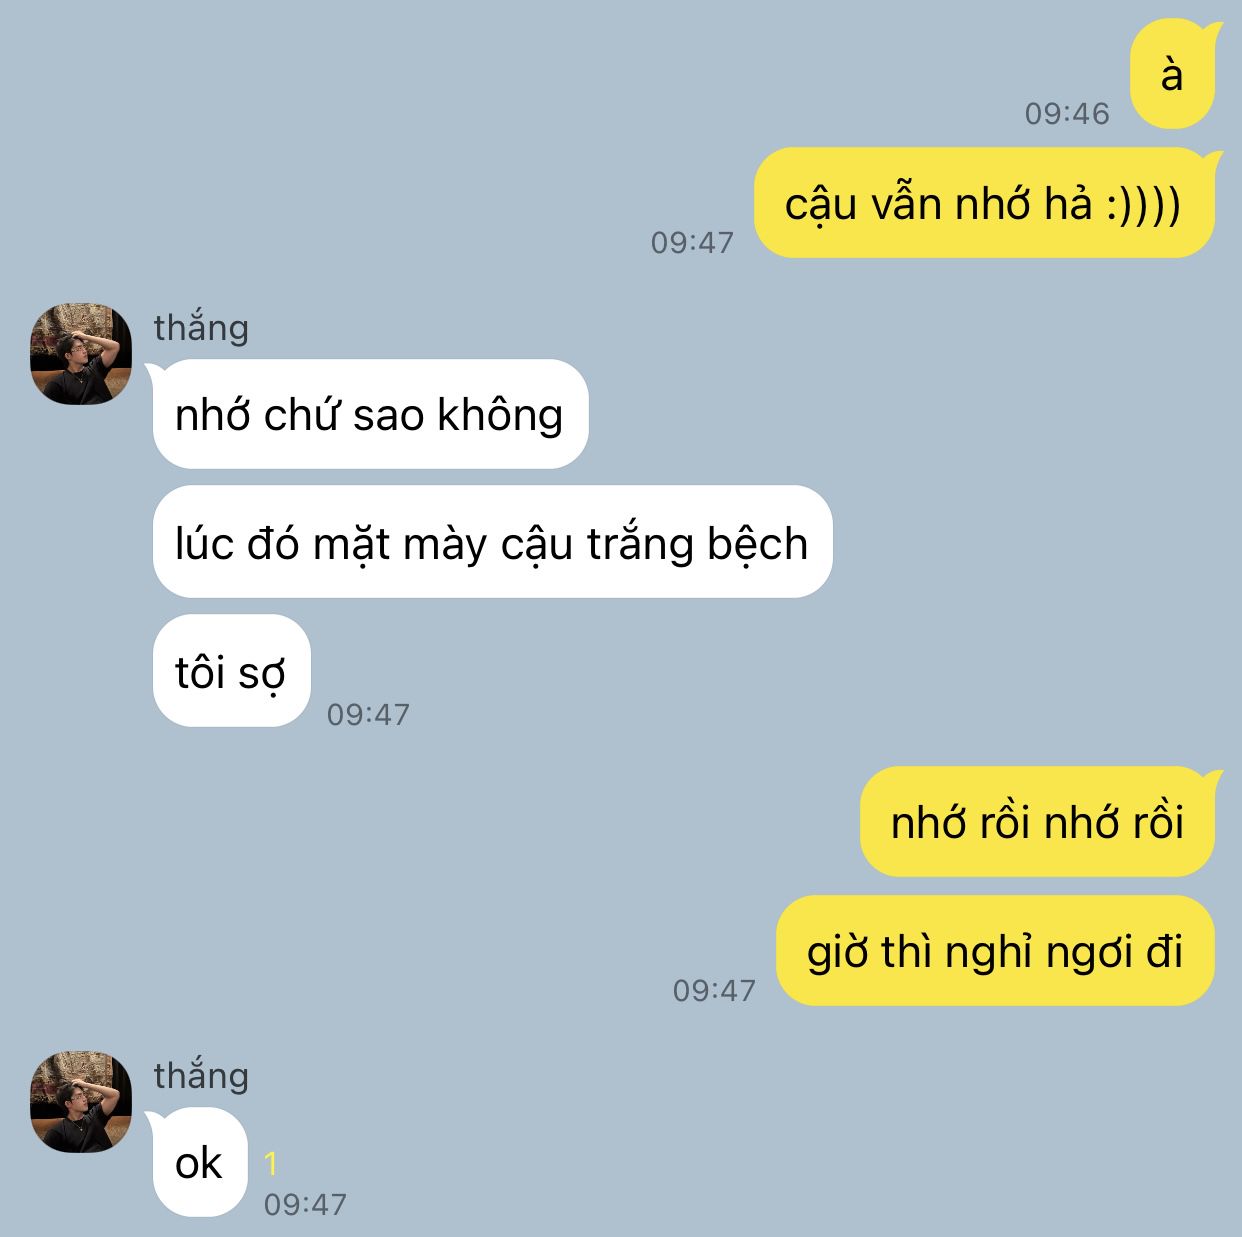
Task: Tap the 09:47 timestamp beside 'cậu vẫn nhớ hả'
Action: tap(692, 242)
